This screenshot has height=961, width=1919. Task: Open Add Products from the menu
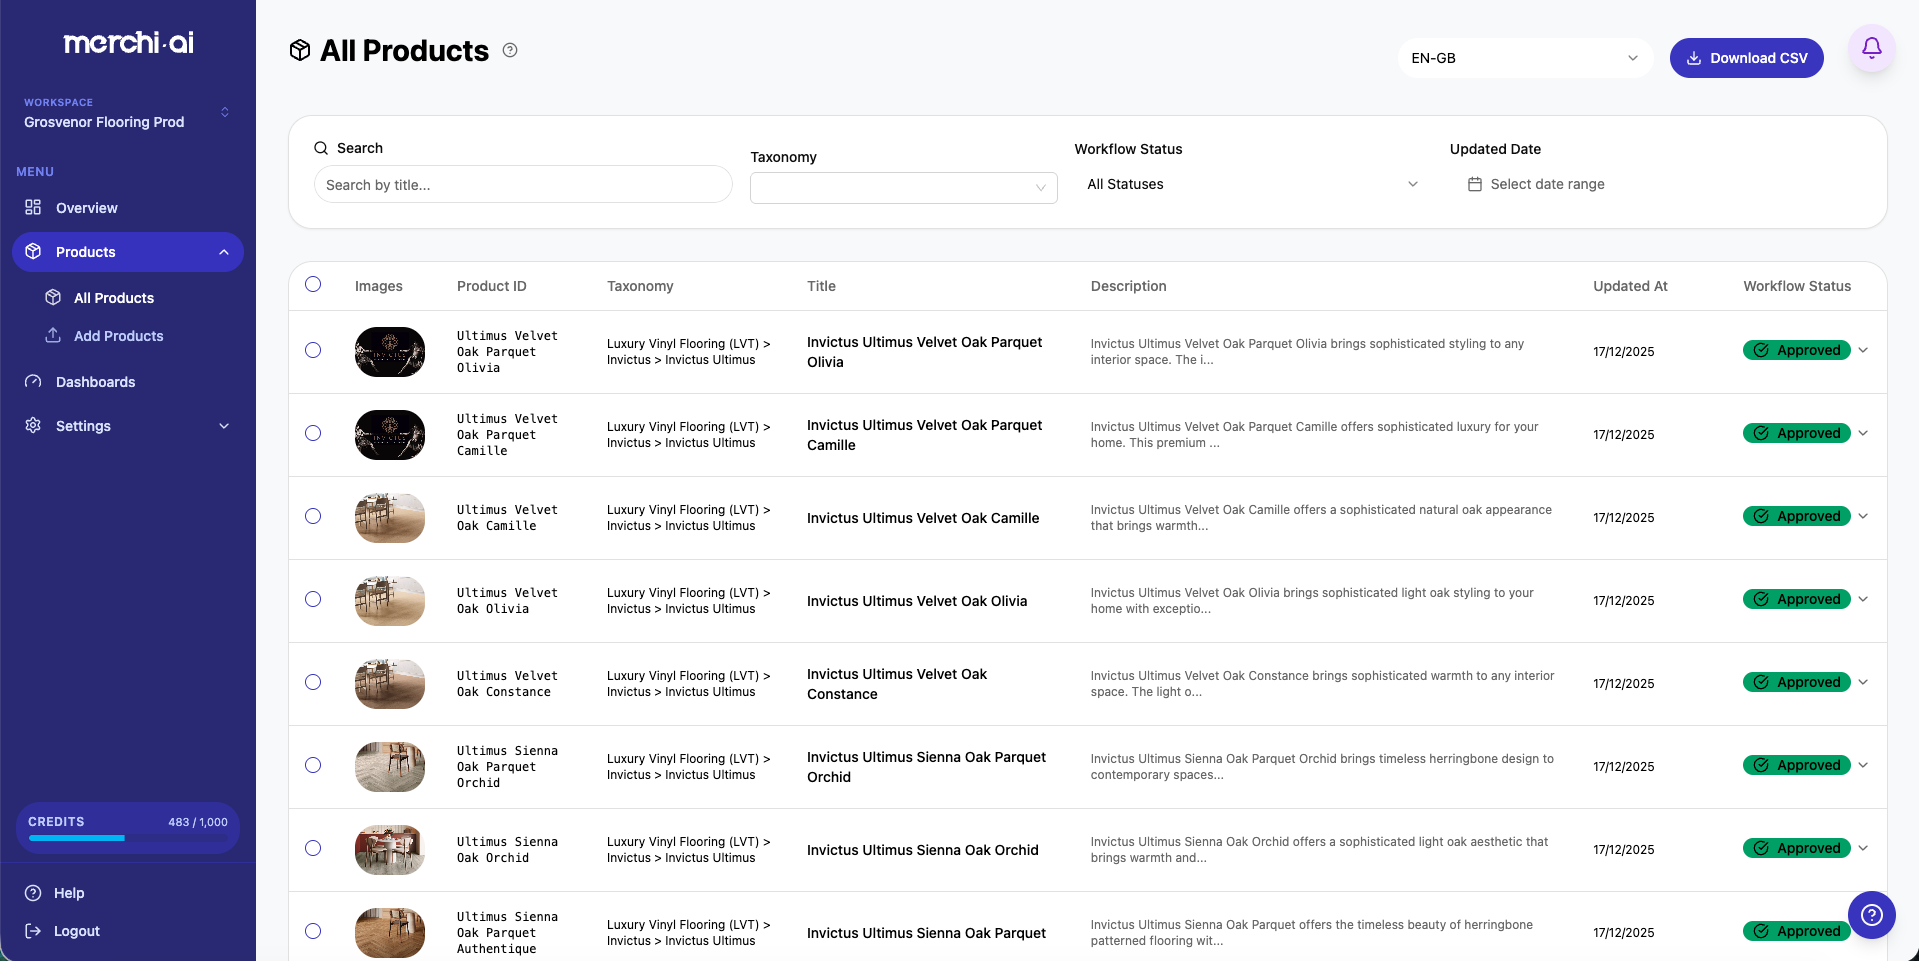pyautogui.click(x=118, y=335)
